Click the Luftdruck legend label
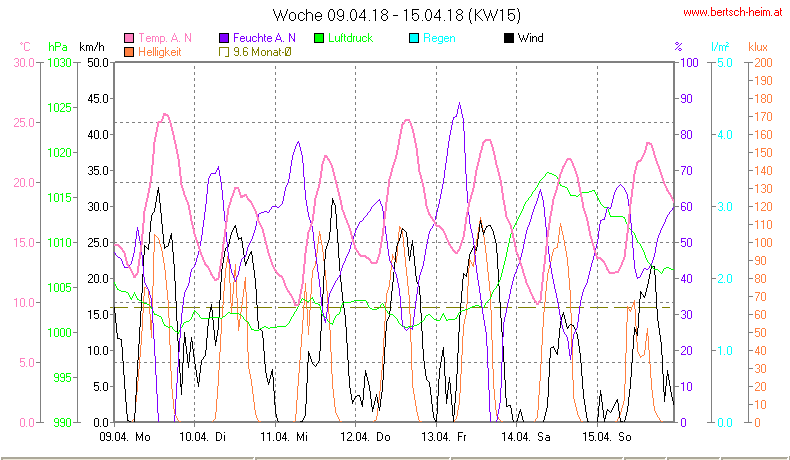 [350, 38]
